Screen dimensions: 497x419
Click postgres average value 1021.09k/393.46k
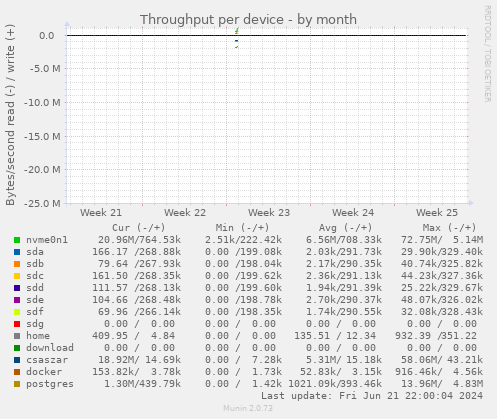(x=335, y=384)
